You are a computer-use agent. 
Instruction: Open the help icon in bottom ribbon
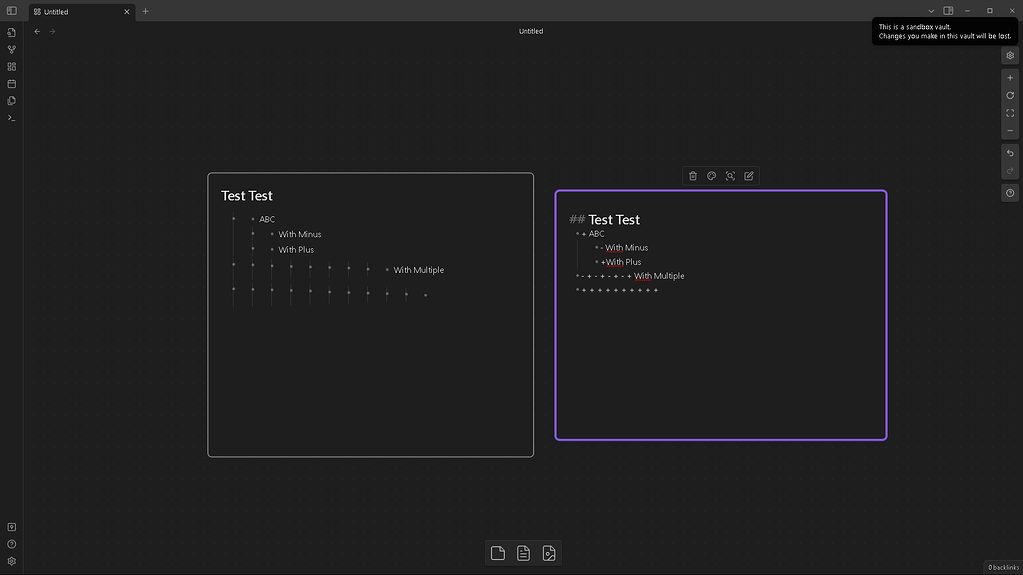(12, 544)
